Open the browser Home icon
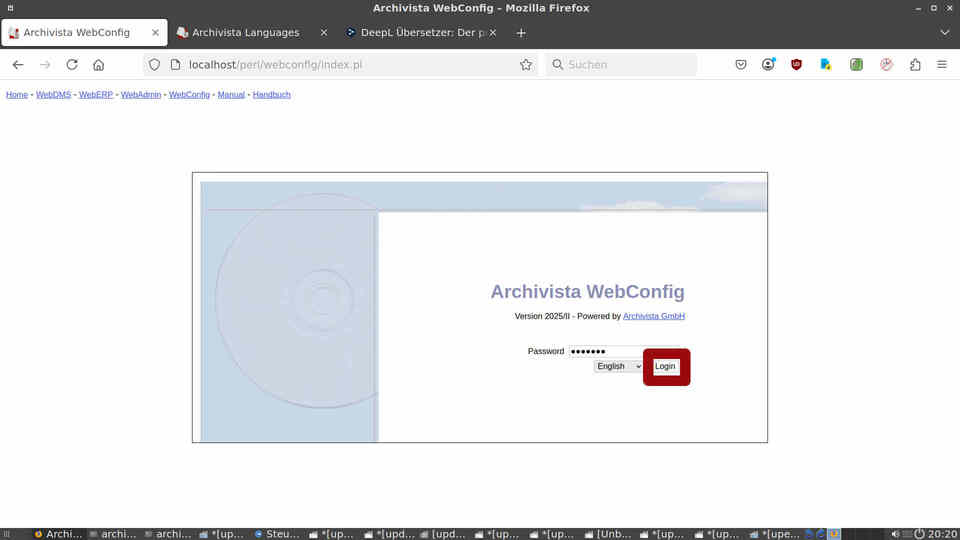The width and height of the screenshot is (960, 540). tap(99, 64)
